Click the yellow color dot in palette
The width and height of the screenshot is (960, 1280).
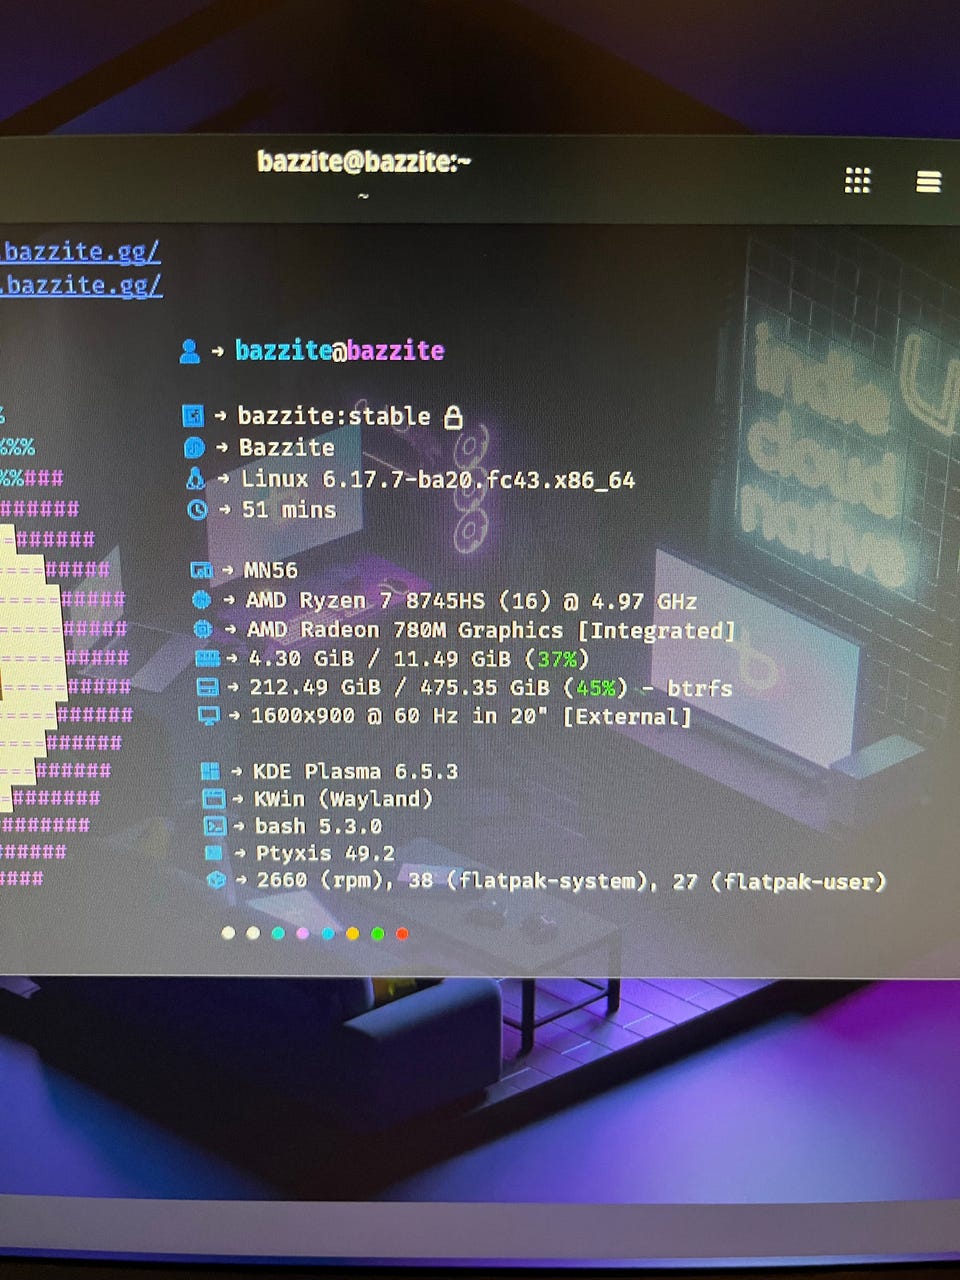(x=352, y=933)
